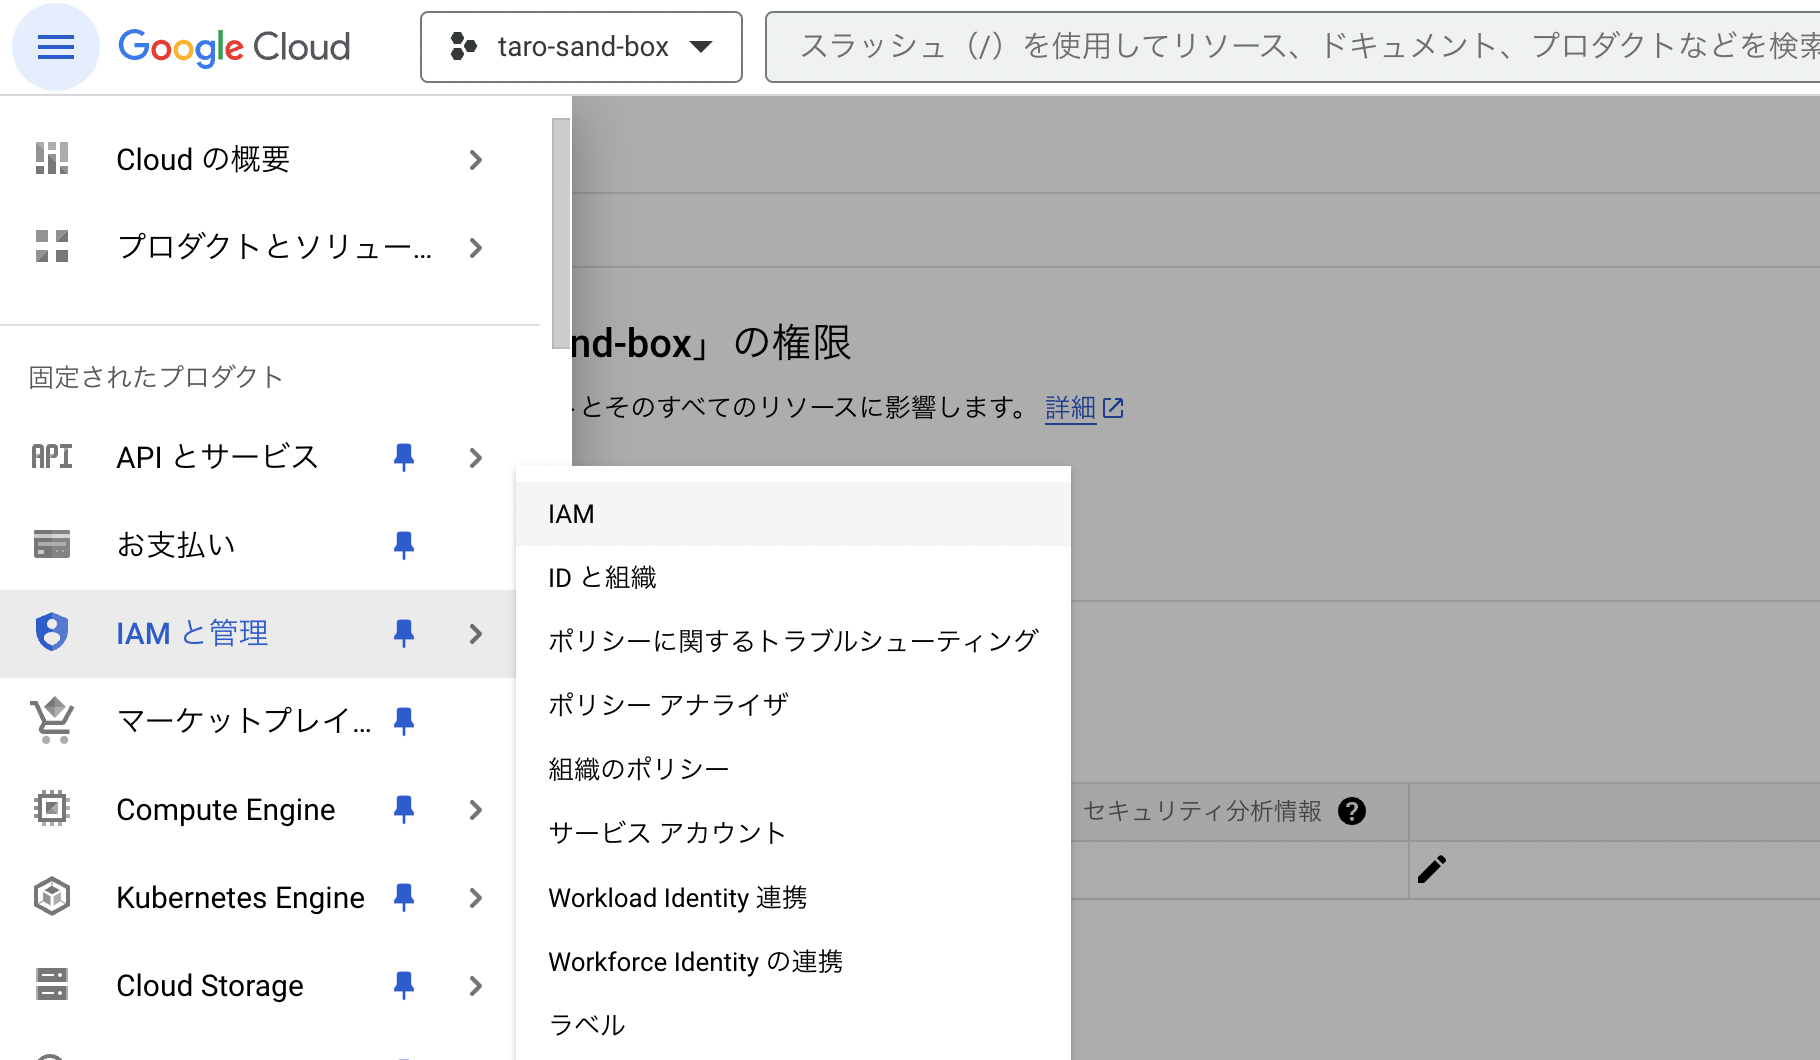
Task: Click the pencil edit principal icon
Action: pyautogui.click(x=1432, y=869)
